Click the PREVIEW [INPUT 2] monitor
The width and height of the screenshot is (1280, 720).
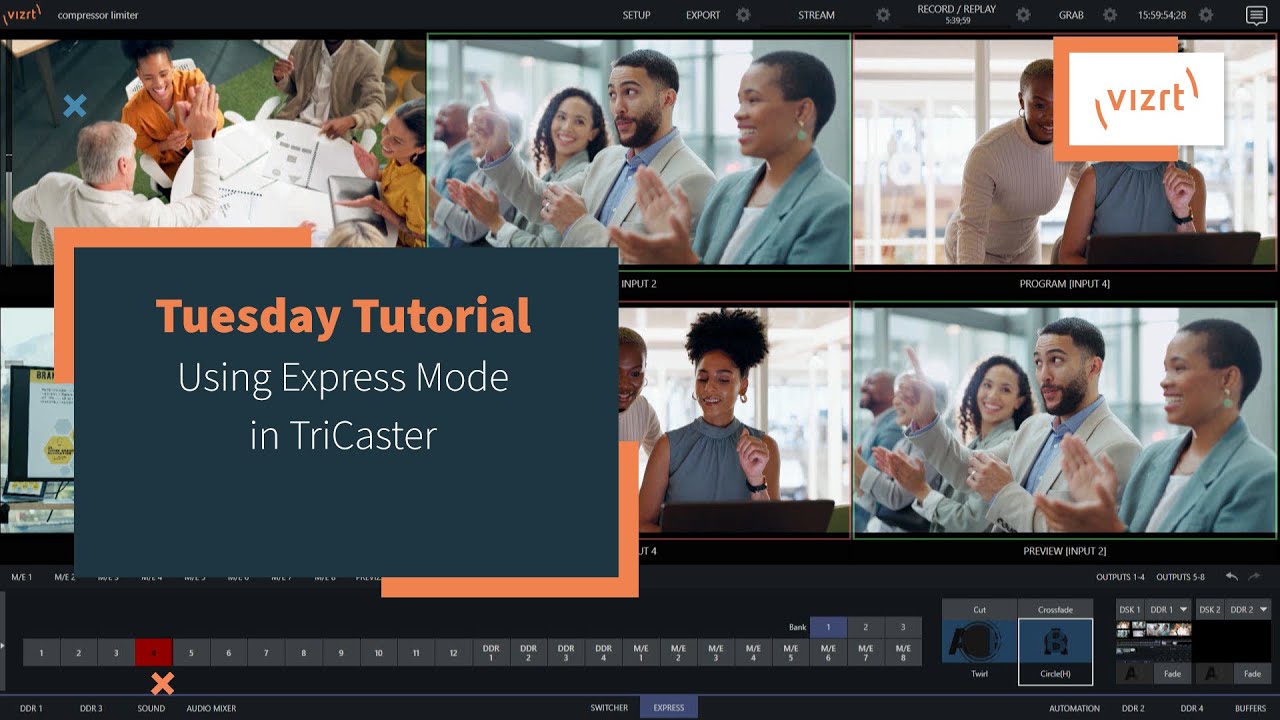(1066, 420)
